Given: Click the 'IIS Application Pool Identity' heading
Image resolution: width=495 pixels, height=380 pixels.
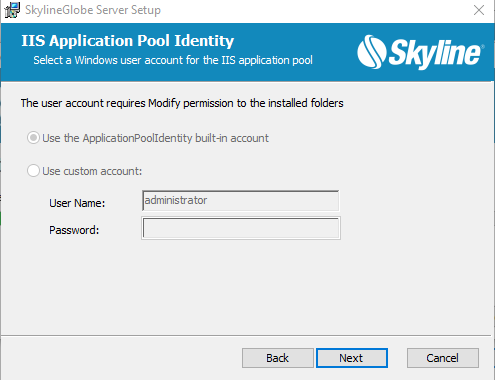Looking at the screenshot, I should pos(128,41).
